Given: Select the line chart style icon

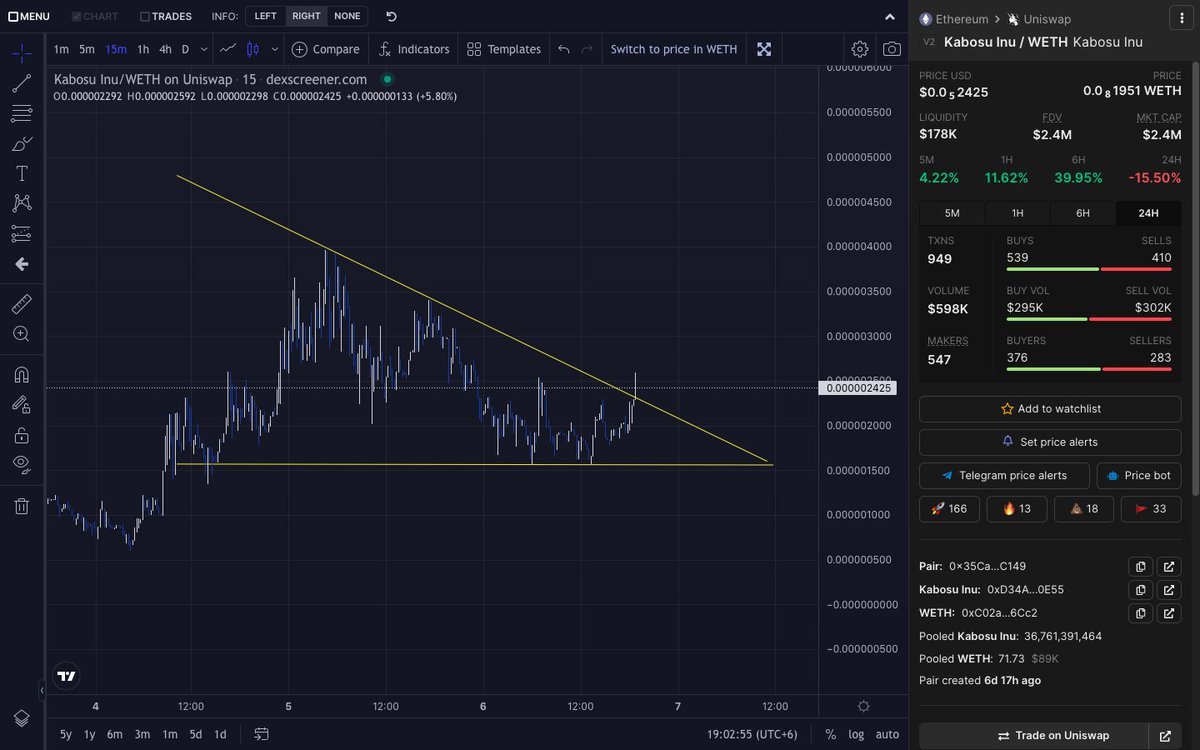Looking at the screenshot, I should (228, 49).
